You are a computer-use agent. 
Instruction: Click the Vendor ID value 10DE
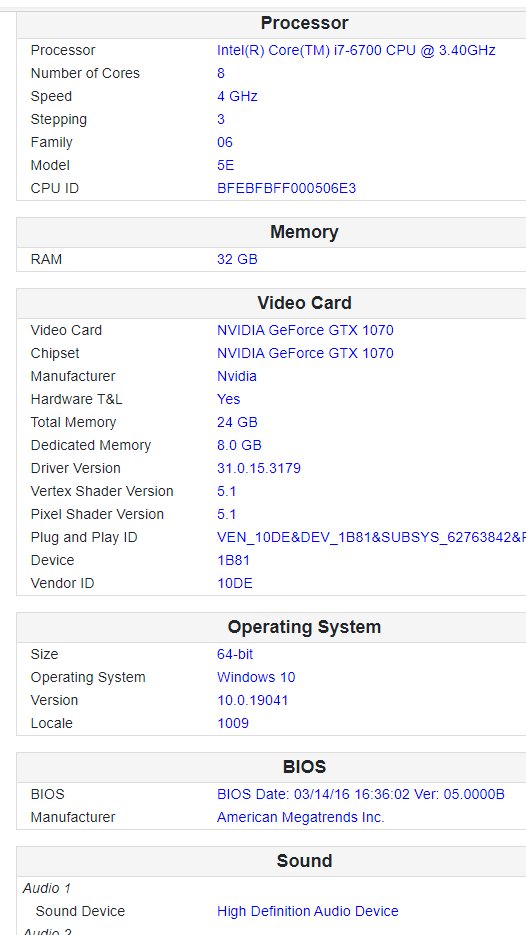click(235, 583)
